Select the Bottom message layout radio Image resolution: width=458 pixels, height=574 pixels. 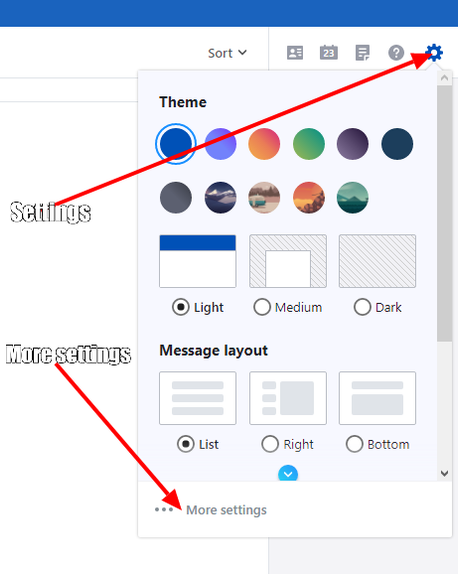tap(354, 444)
